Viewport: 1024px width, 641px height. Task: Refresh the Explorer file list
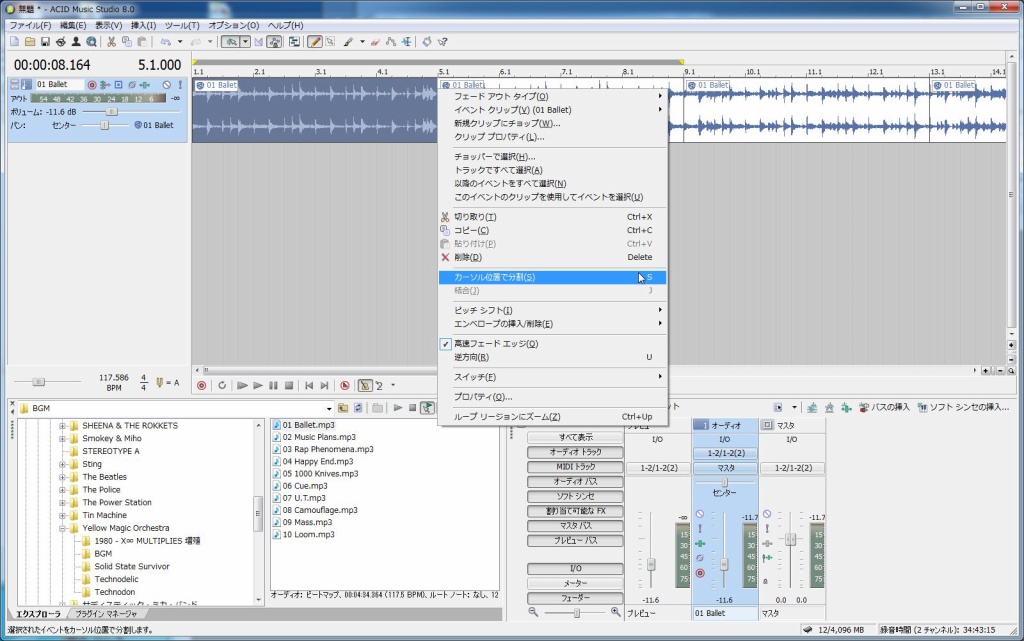click(x=358, y=408)
